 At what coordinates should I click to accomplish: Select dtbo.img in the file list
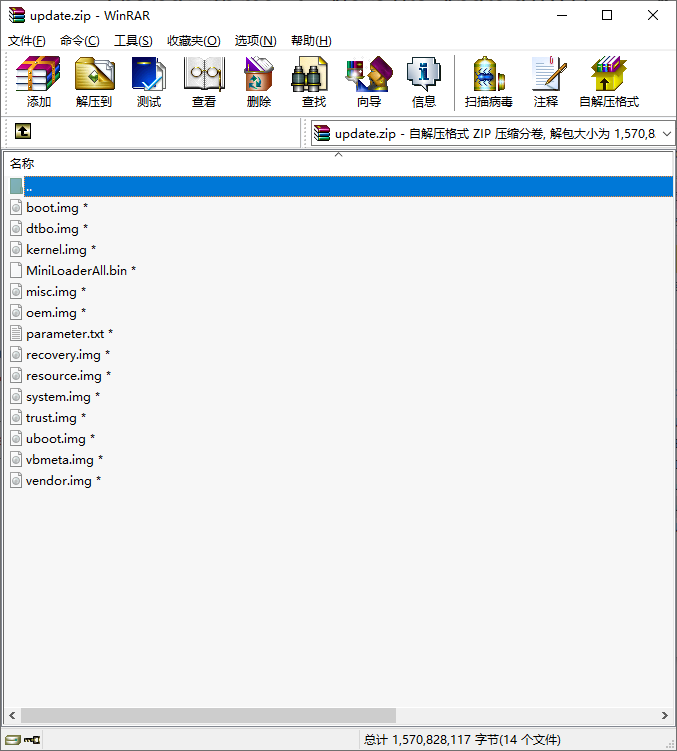pyautogui.click(x=52, y=228)
